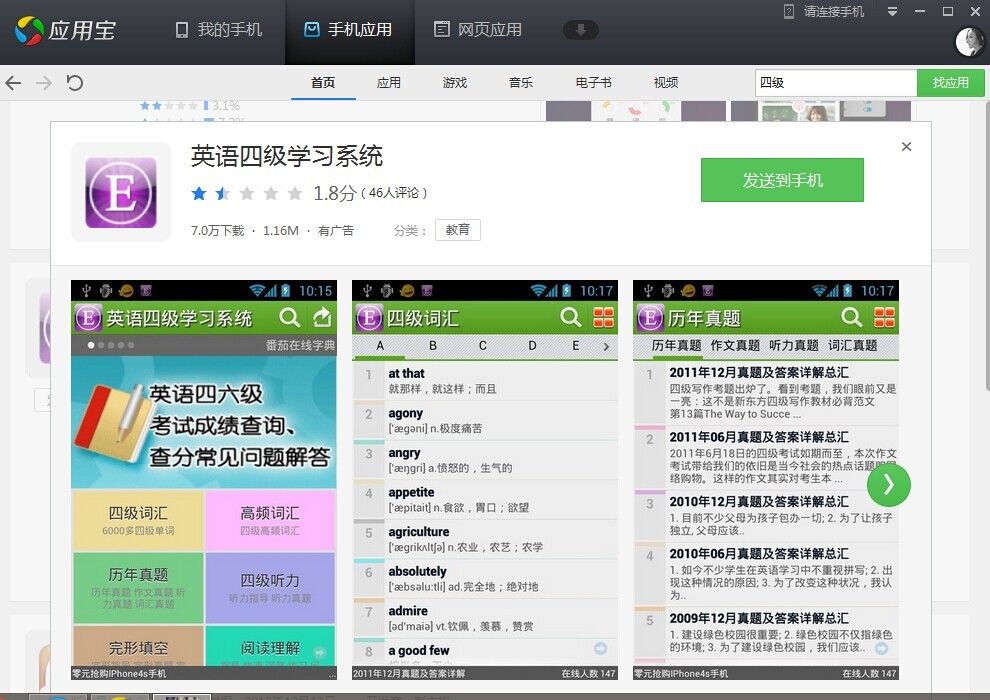Close the app detail popup
The height and width of the screenshot is (700, 990).
point(906,146)
